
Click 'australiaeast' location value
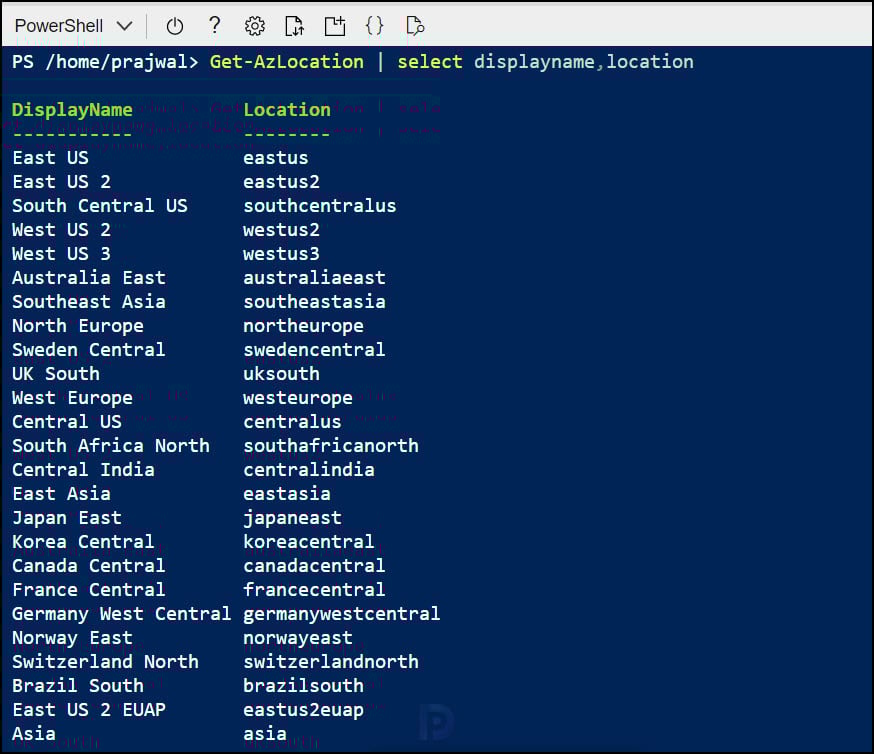click(314, 278)
